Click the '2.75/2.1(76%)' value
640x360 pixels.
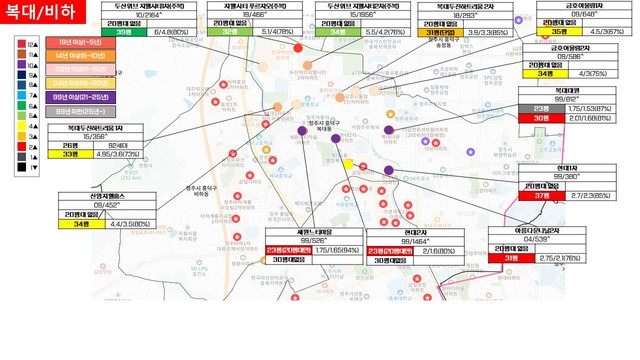point(560,258)
